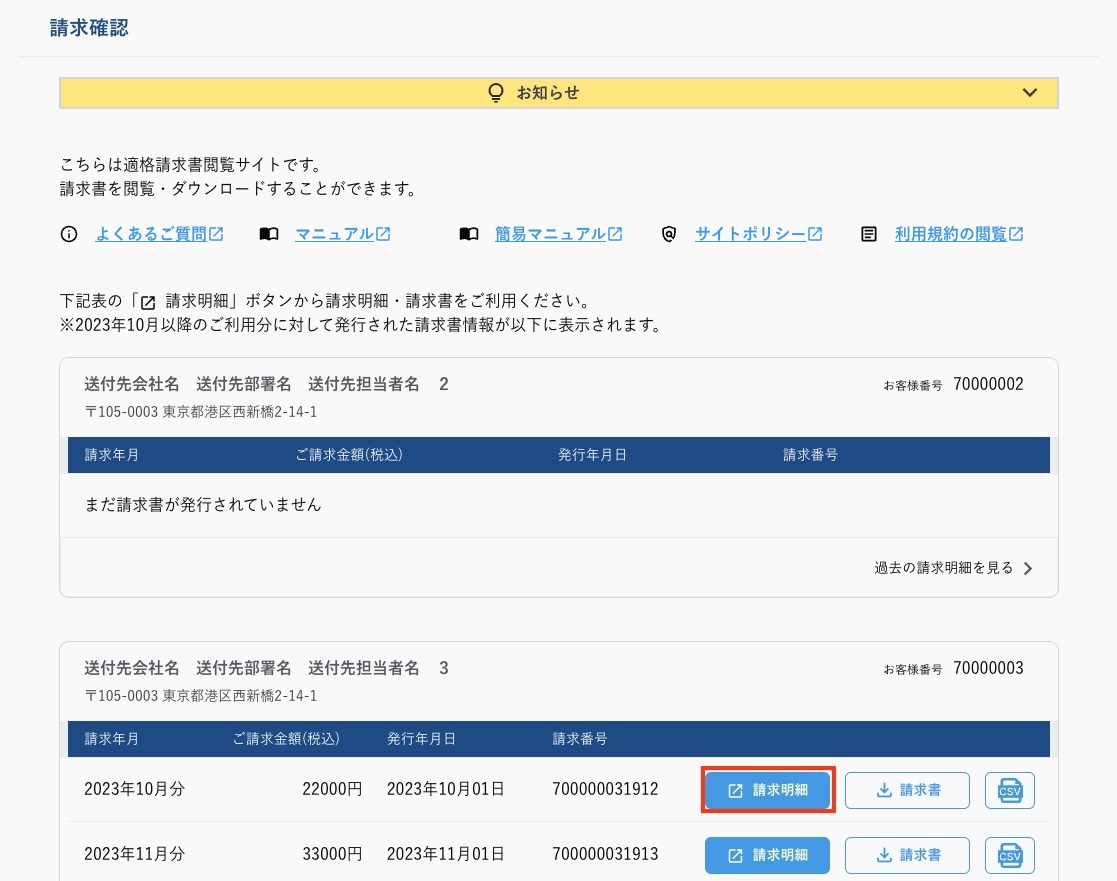Image resolution: width=1117 pixels, height=881 pixels.
Task: Click the info icon beside よくあるご質問
Action: pyautogui.click(x=69, y=234)
